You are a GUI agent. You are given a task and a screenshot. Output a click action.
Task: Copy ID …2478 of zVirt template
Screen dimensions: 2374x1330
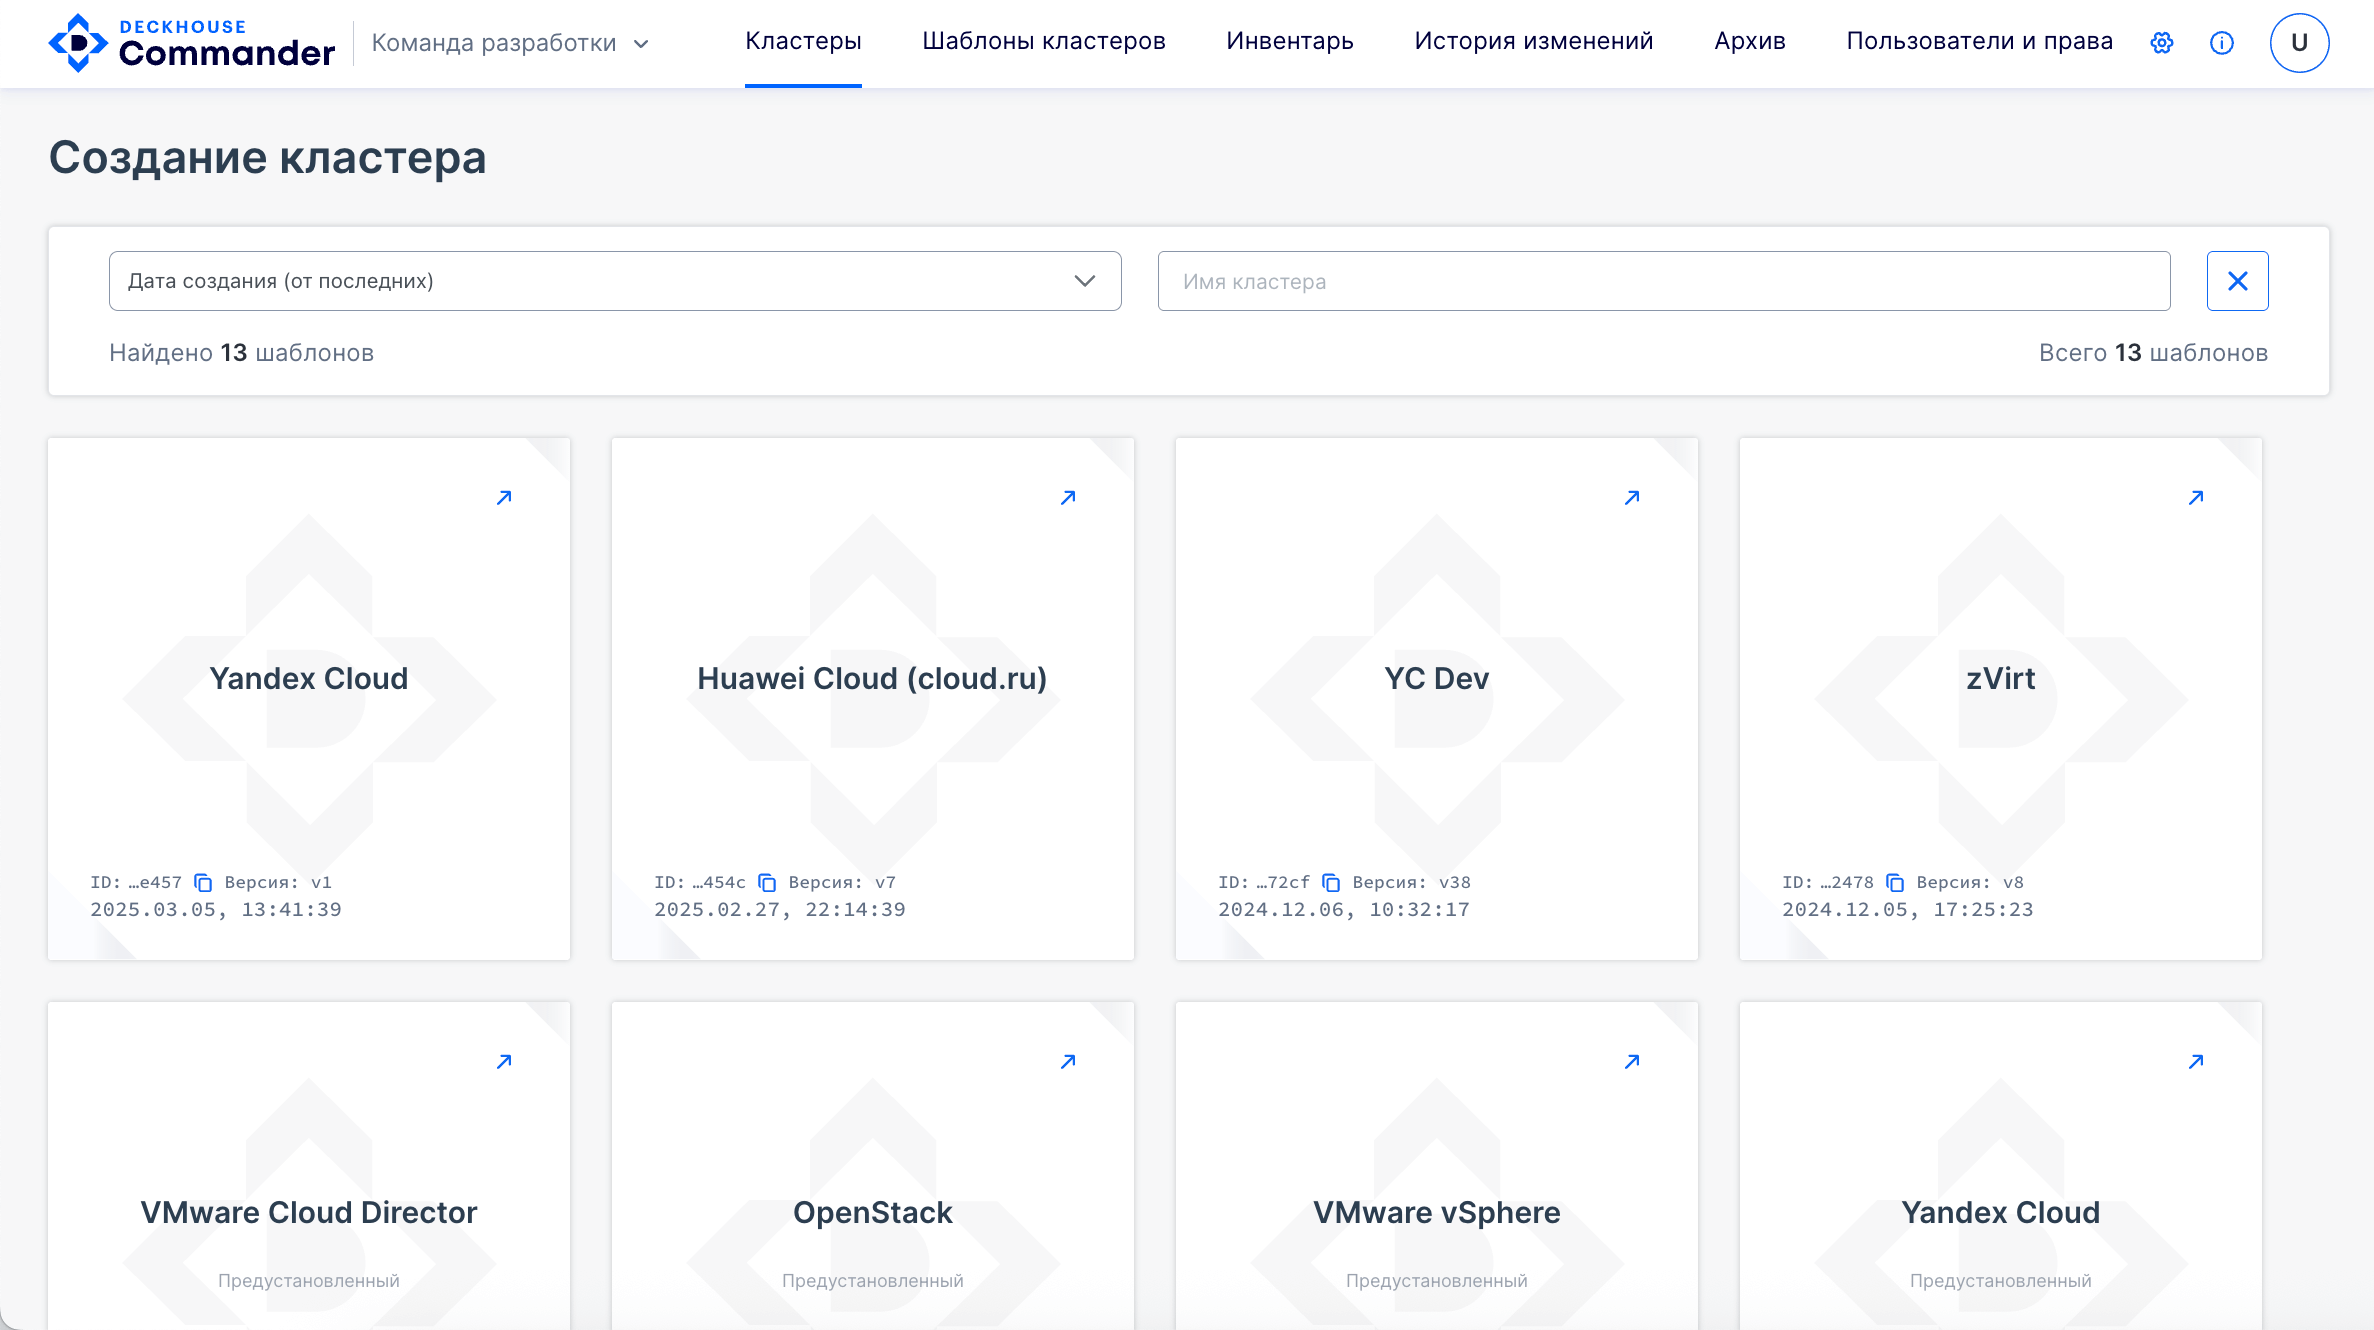(x=1895, y=882)
